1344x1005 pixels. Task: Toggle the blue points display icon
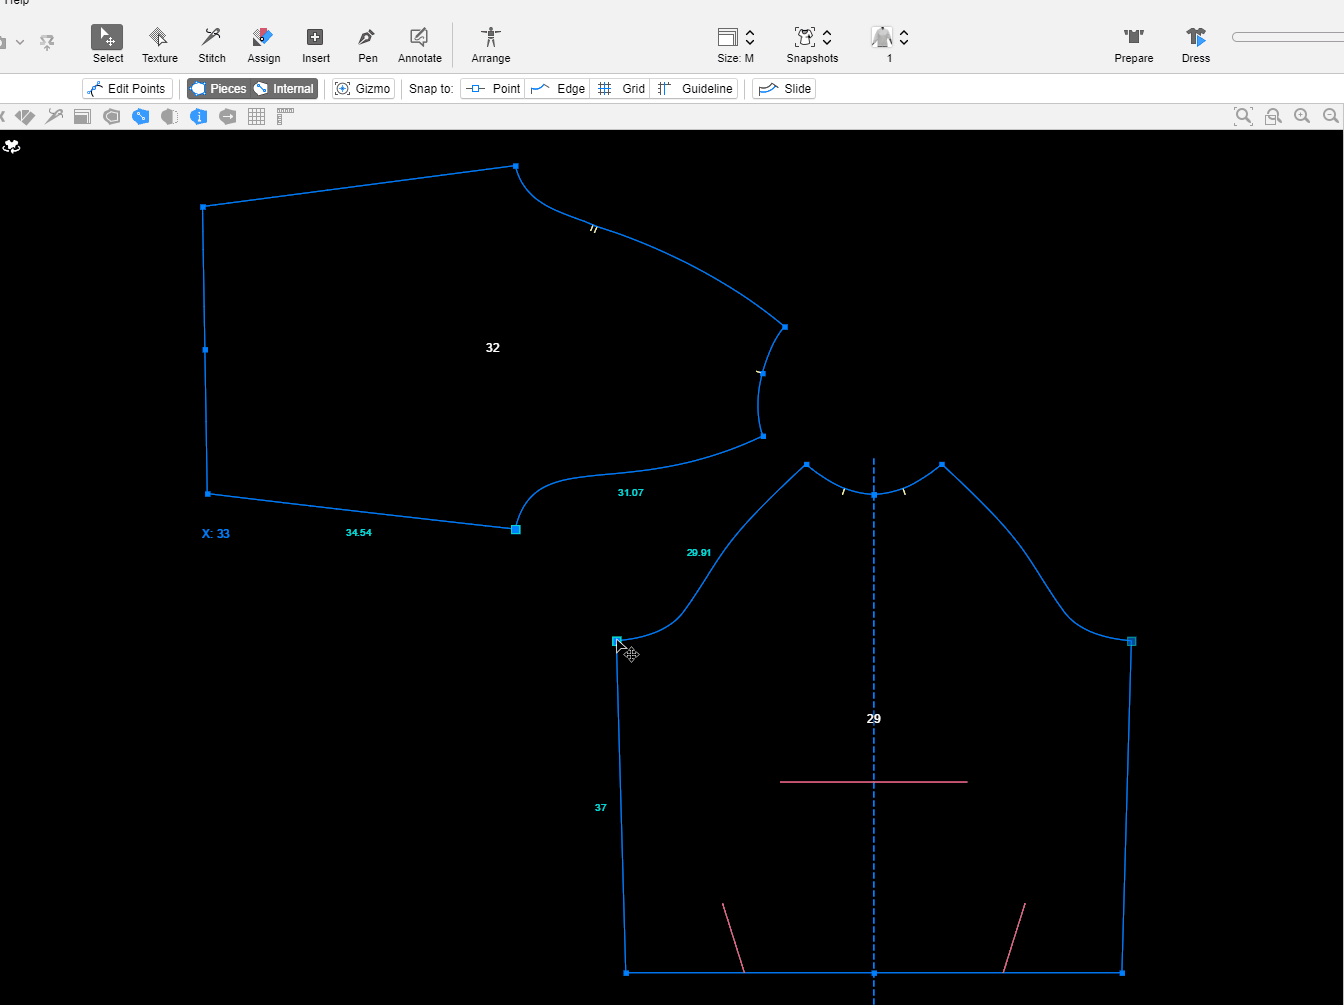click(x=141, y=117)
